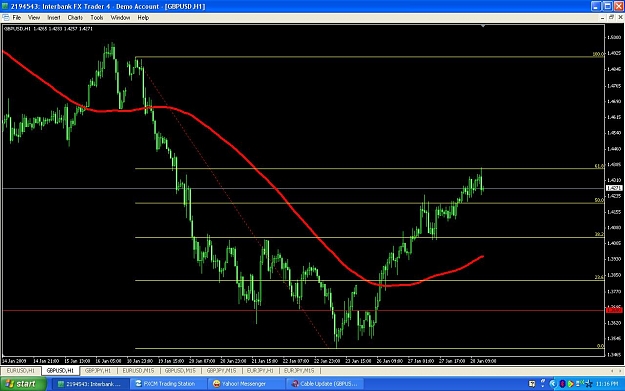This screenshot has width=625, height=391.
Task: Close the inner GBPUSD chart window
Action: pos(620,18)
